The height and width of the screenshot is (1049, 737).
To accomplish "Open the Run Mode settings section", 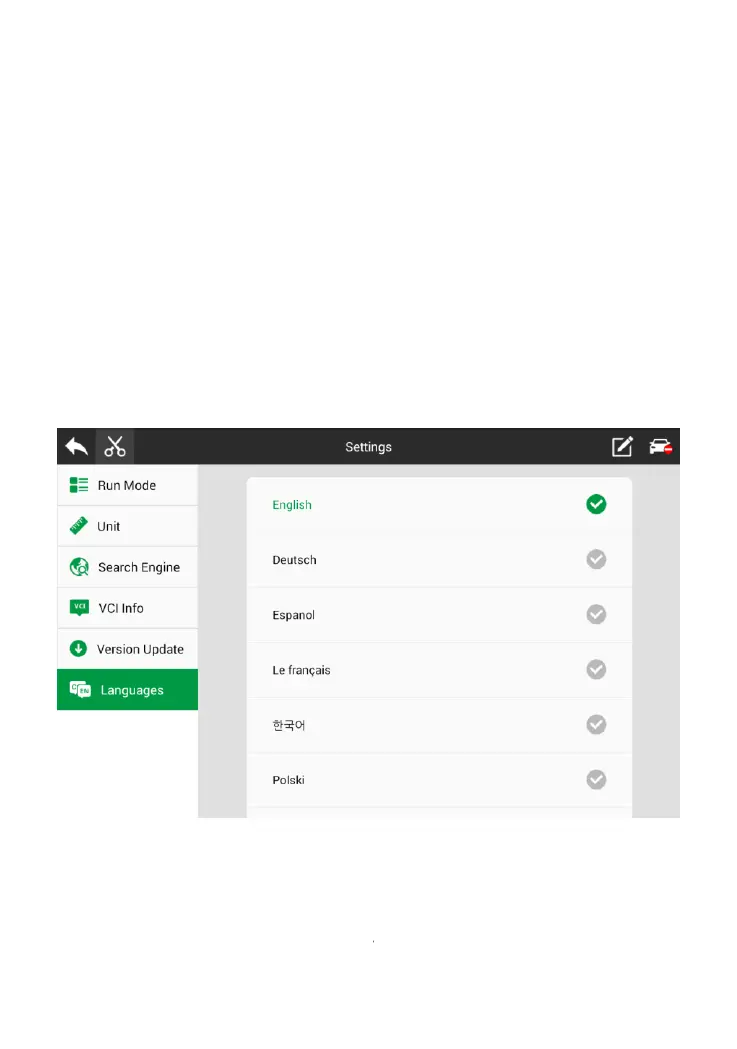I will point(127,485).
